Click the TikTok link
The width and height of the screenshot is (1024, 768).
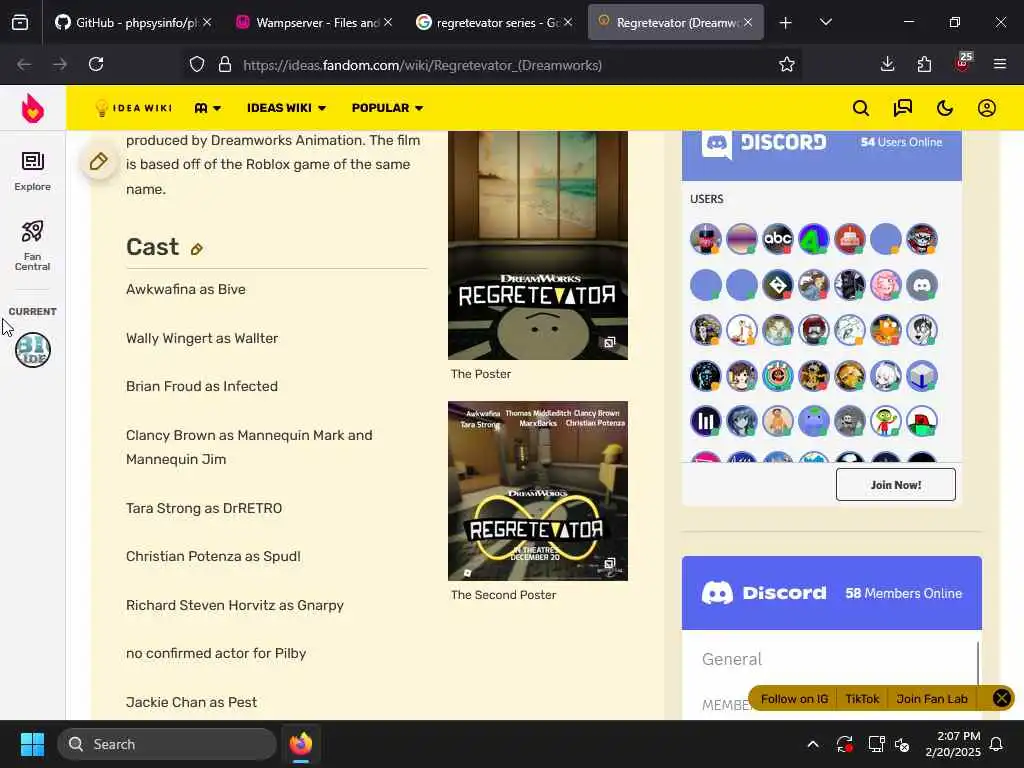click(x=862, y=699)
